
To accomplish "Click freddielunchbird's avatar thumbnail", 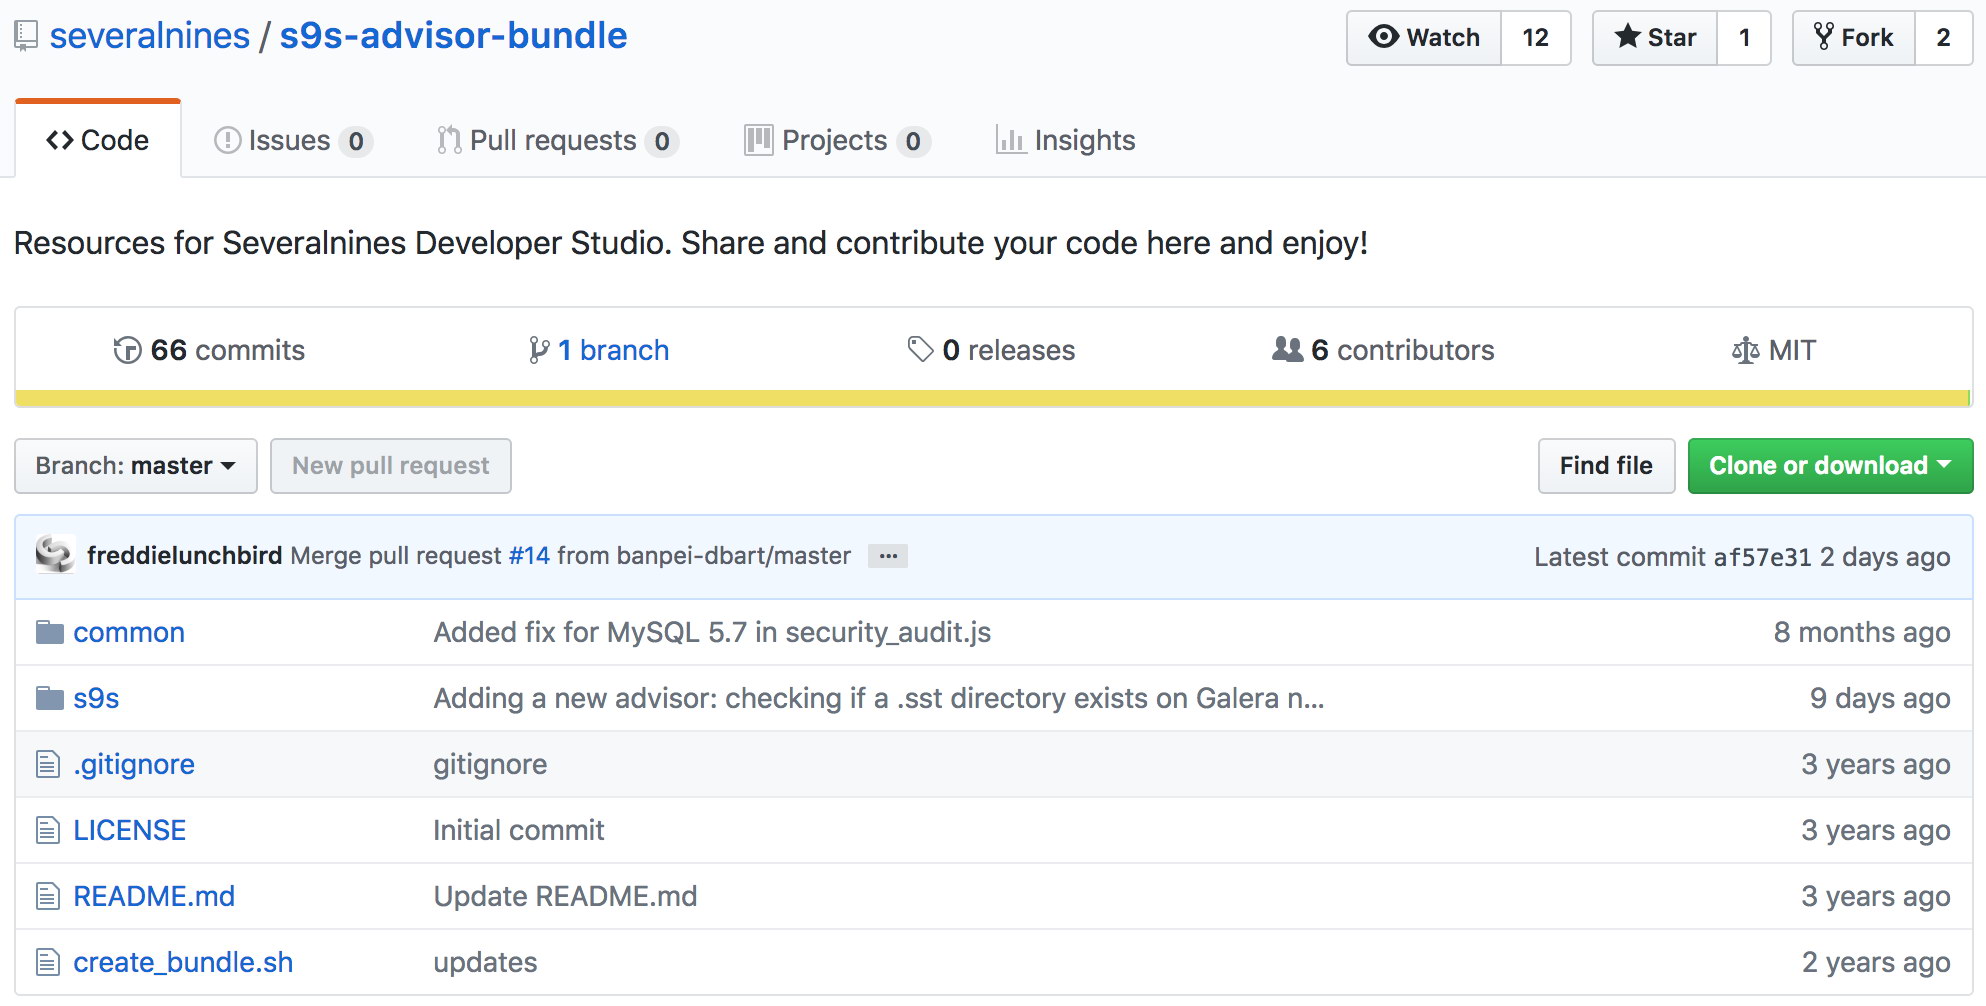I will point(55,555).
